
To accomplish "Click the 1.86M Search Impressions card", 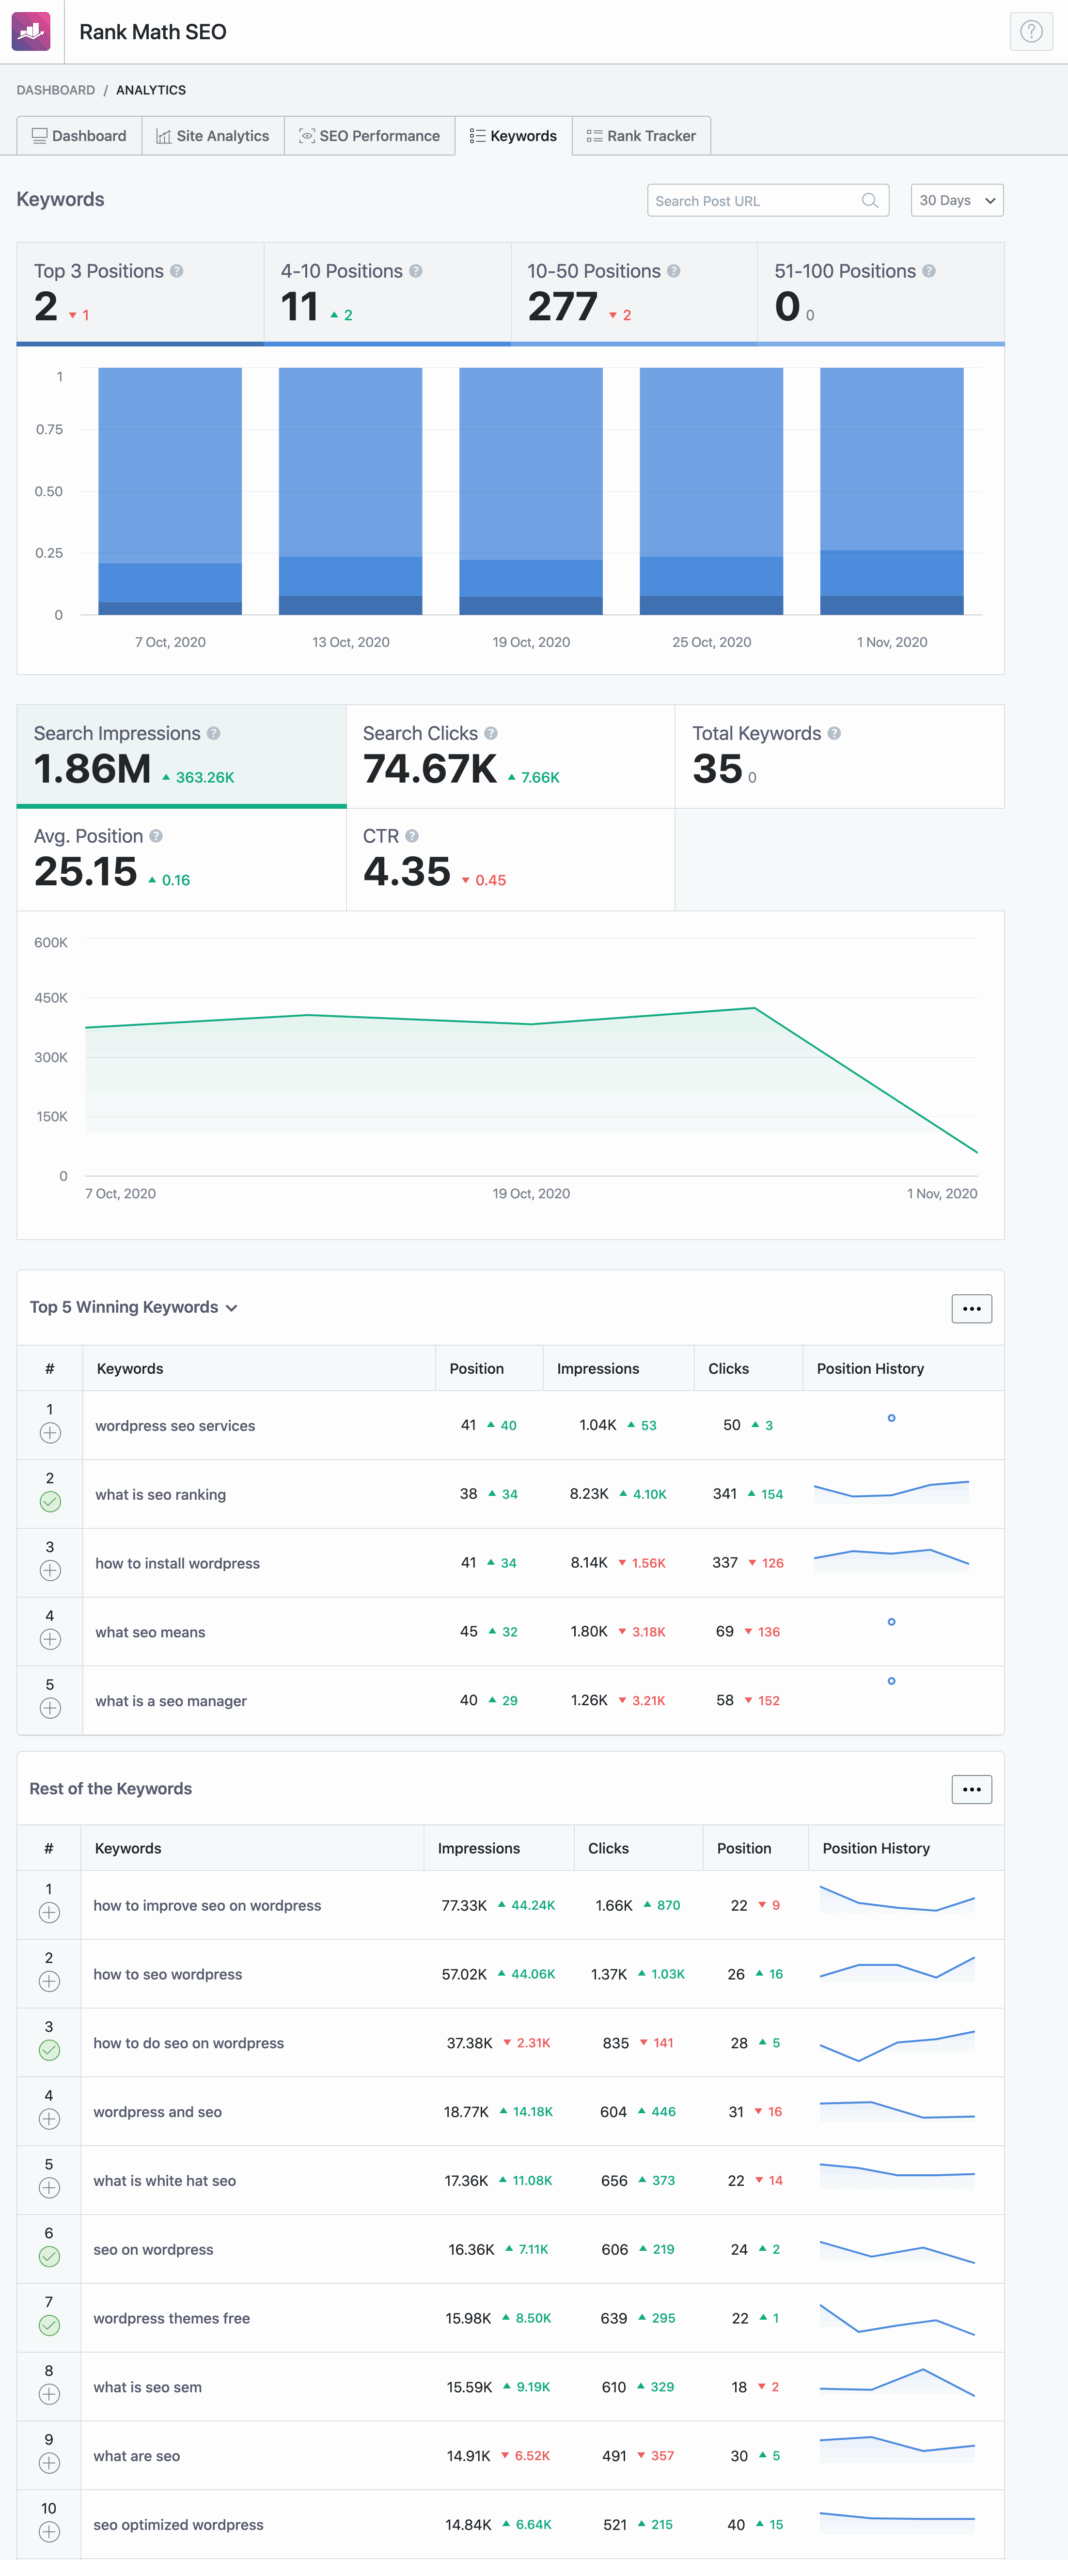I will (x=181, y=756).
